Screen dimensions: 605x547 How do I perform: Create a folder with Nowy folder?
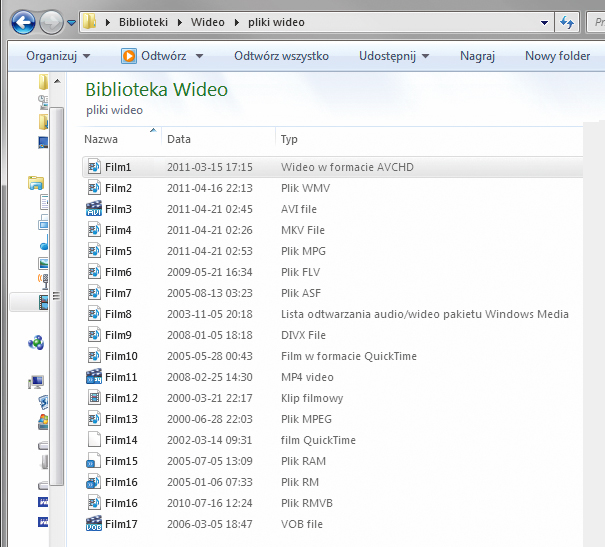(x=557, y=56)
